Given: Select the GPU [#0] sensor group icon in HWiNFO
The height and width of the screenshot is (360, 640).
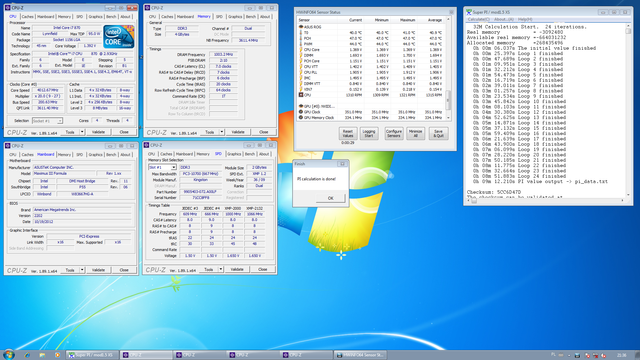Looking at the screenshot, I should coord(301,106).
